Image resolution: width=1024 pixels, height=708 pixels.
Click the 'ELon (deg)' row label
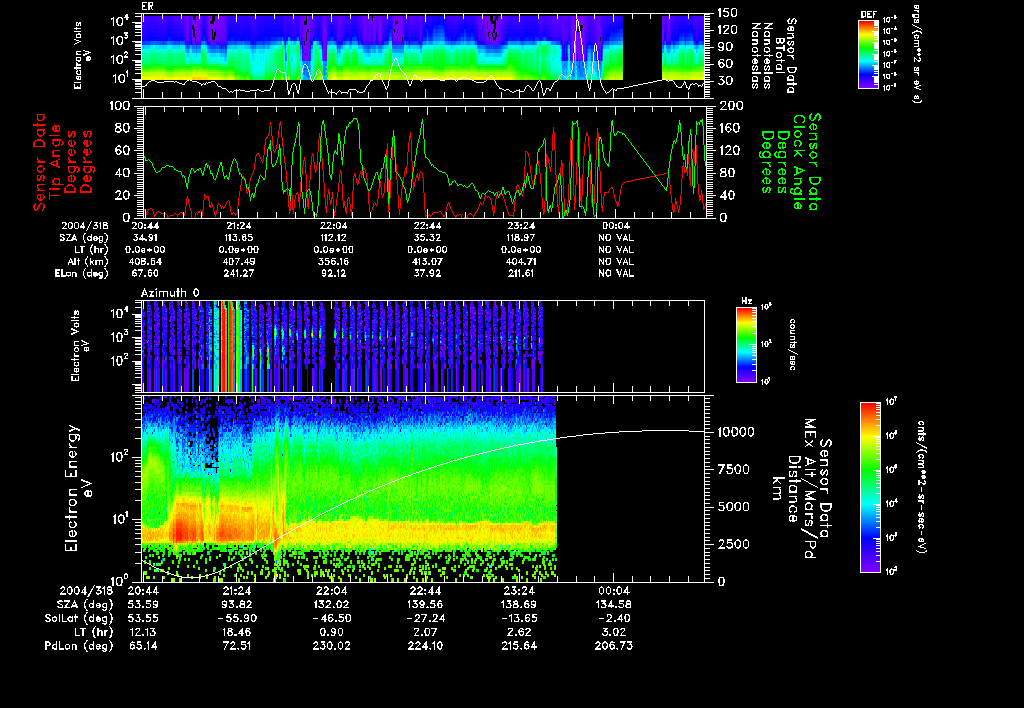tap(82, 274)
